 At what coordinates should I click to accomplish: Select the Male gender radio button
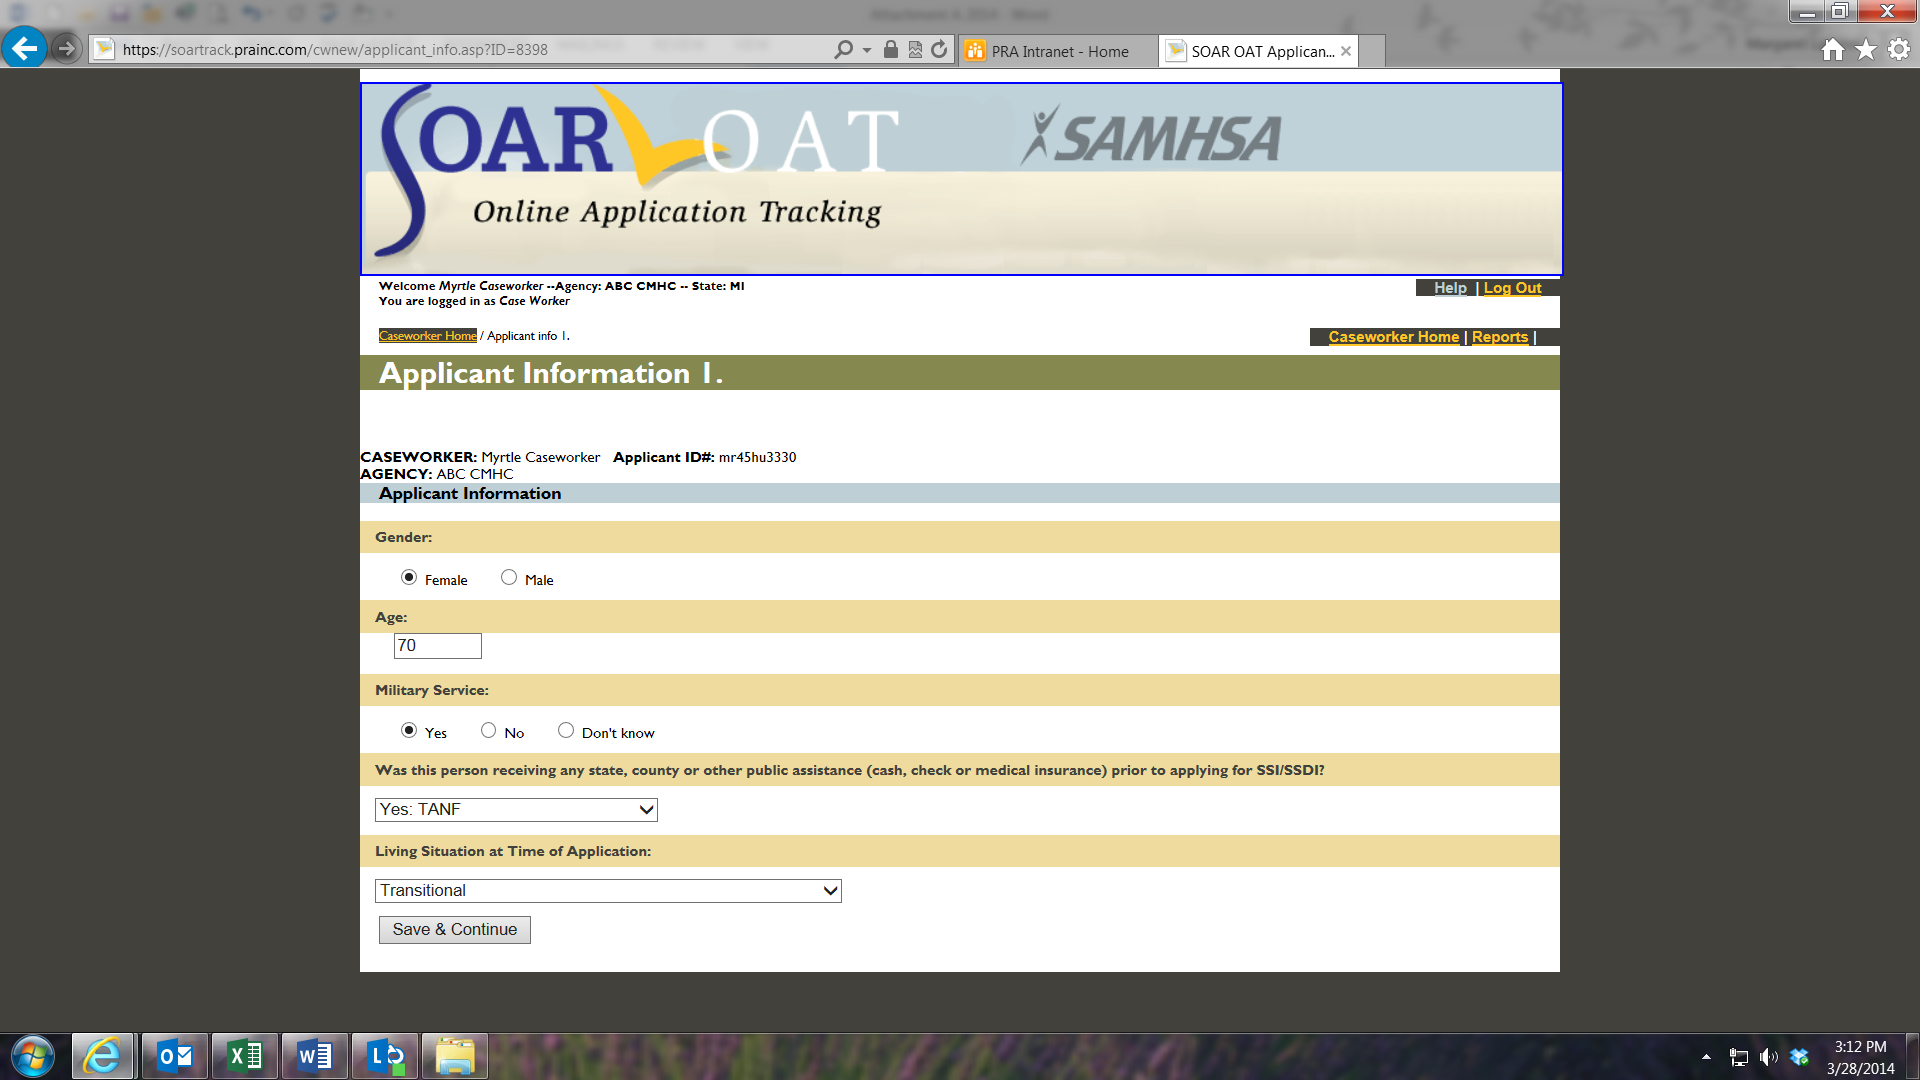[x=509, y=577]
